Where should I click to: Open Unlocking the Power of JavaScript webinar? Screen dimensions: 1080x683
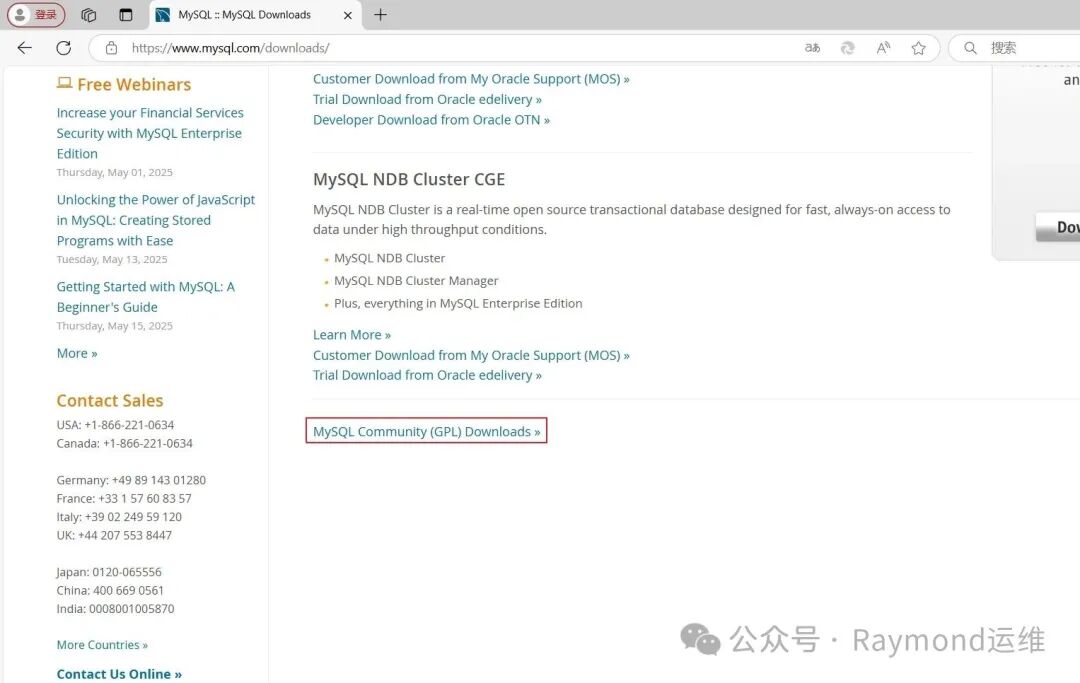156,220
